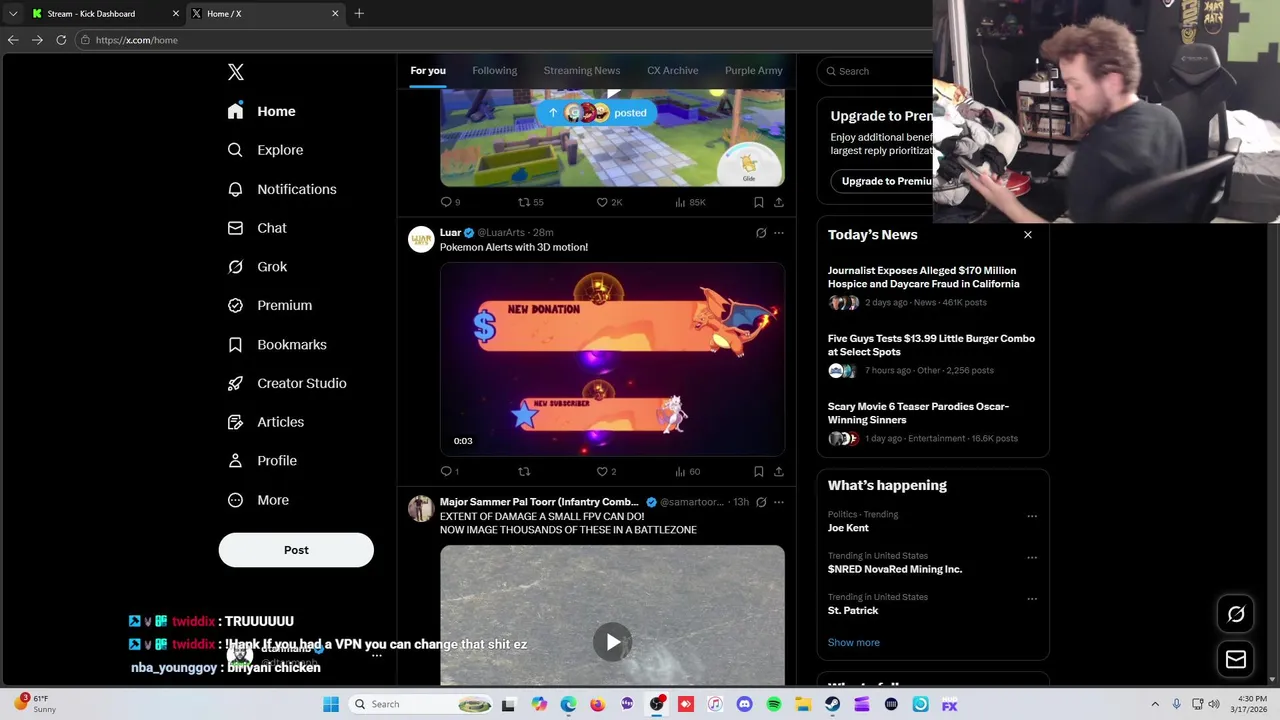Open Five Guys burger combo story
The width and height of the screenshot is (1280, 720).
pyautogui.click(x=933, y=354)
